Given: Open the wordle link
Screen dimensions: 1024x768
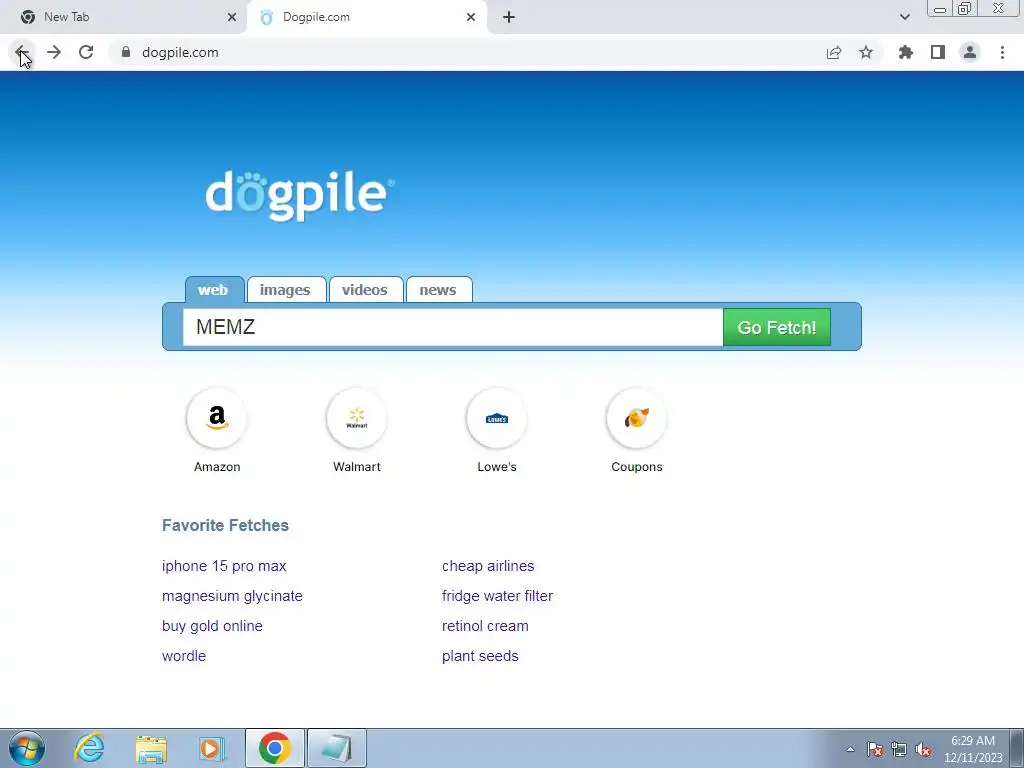Looking at the screenshot, I should [x=184, y=656].
